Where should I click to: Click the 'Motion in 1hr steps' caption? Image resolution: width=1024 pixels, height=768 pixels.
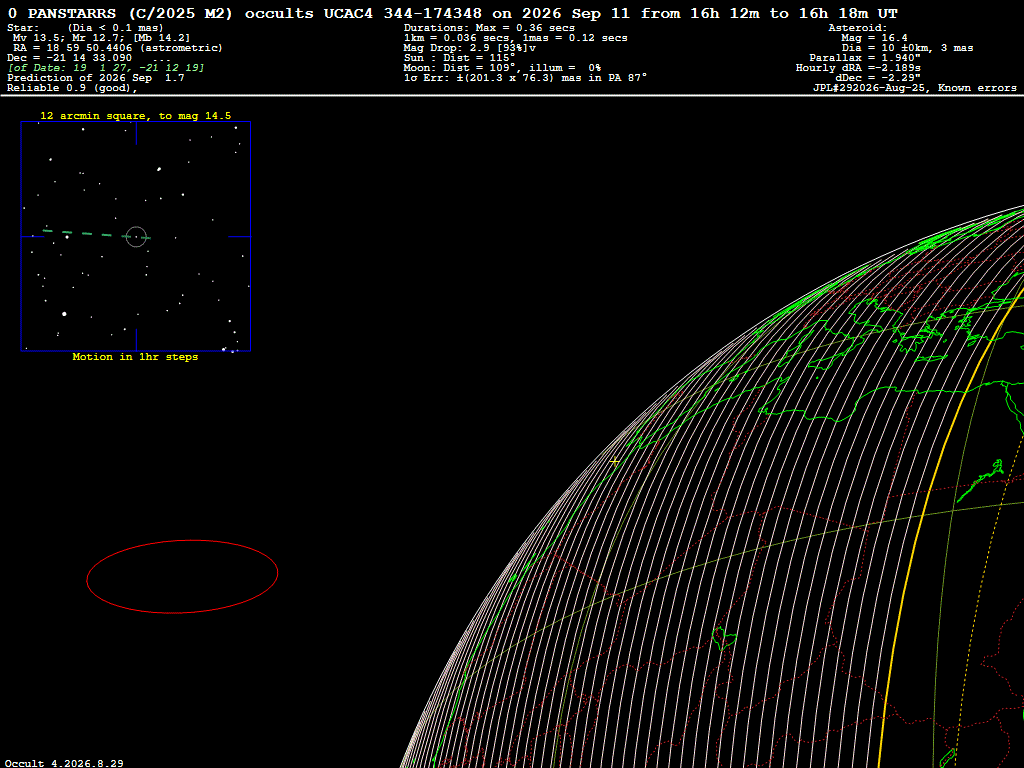tap(135, 357)
